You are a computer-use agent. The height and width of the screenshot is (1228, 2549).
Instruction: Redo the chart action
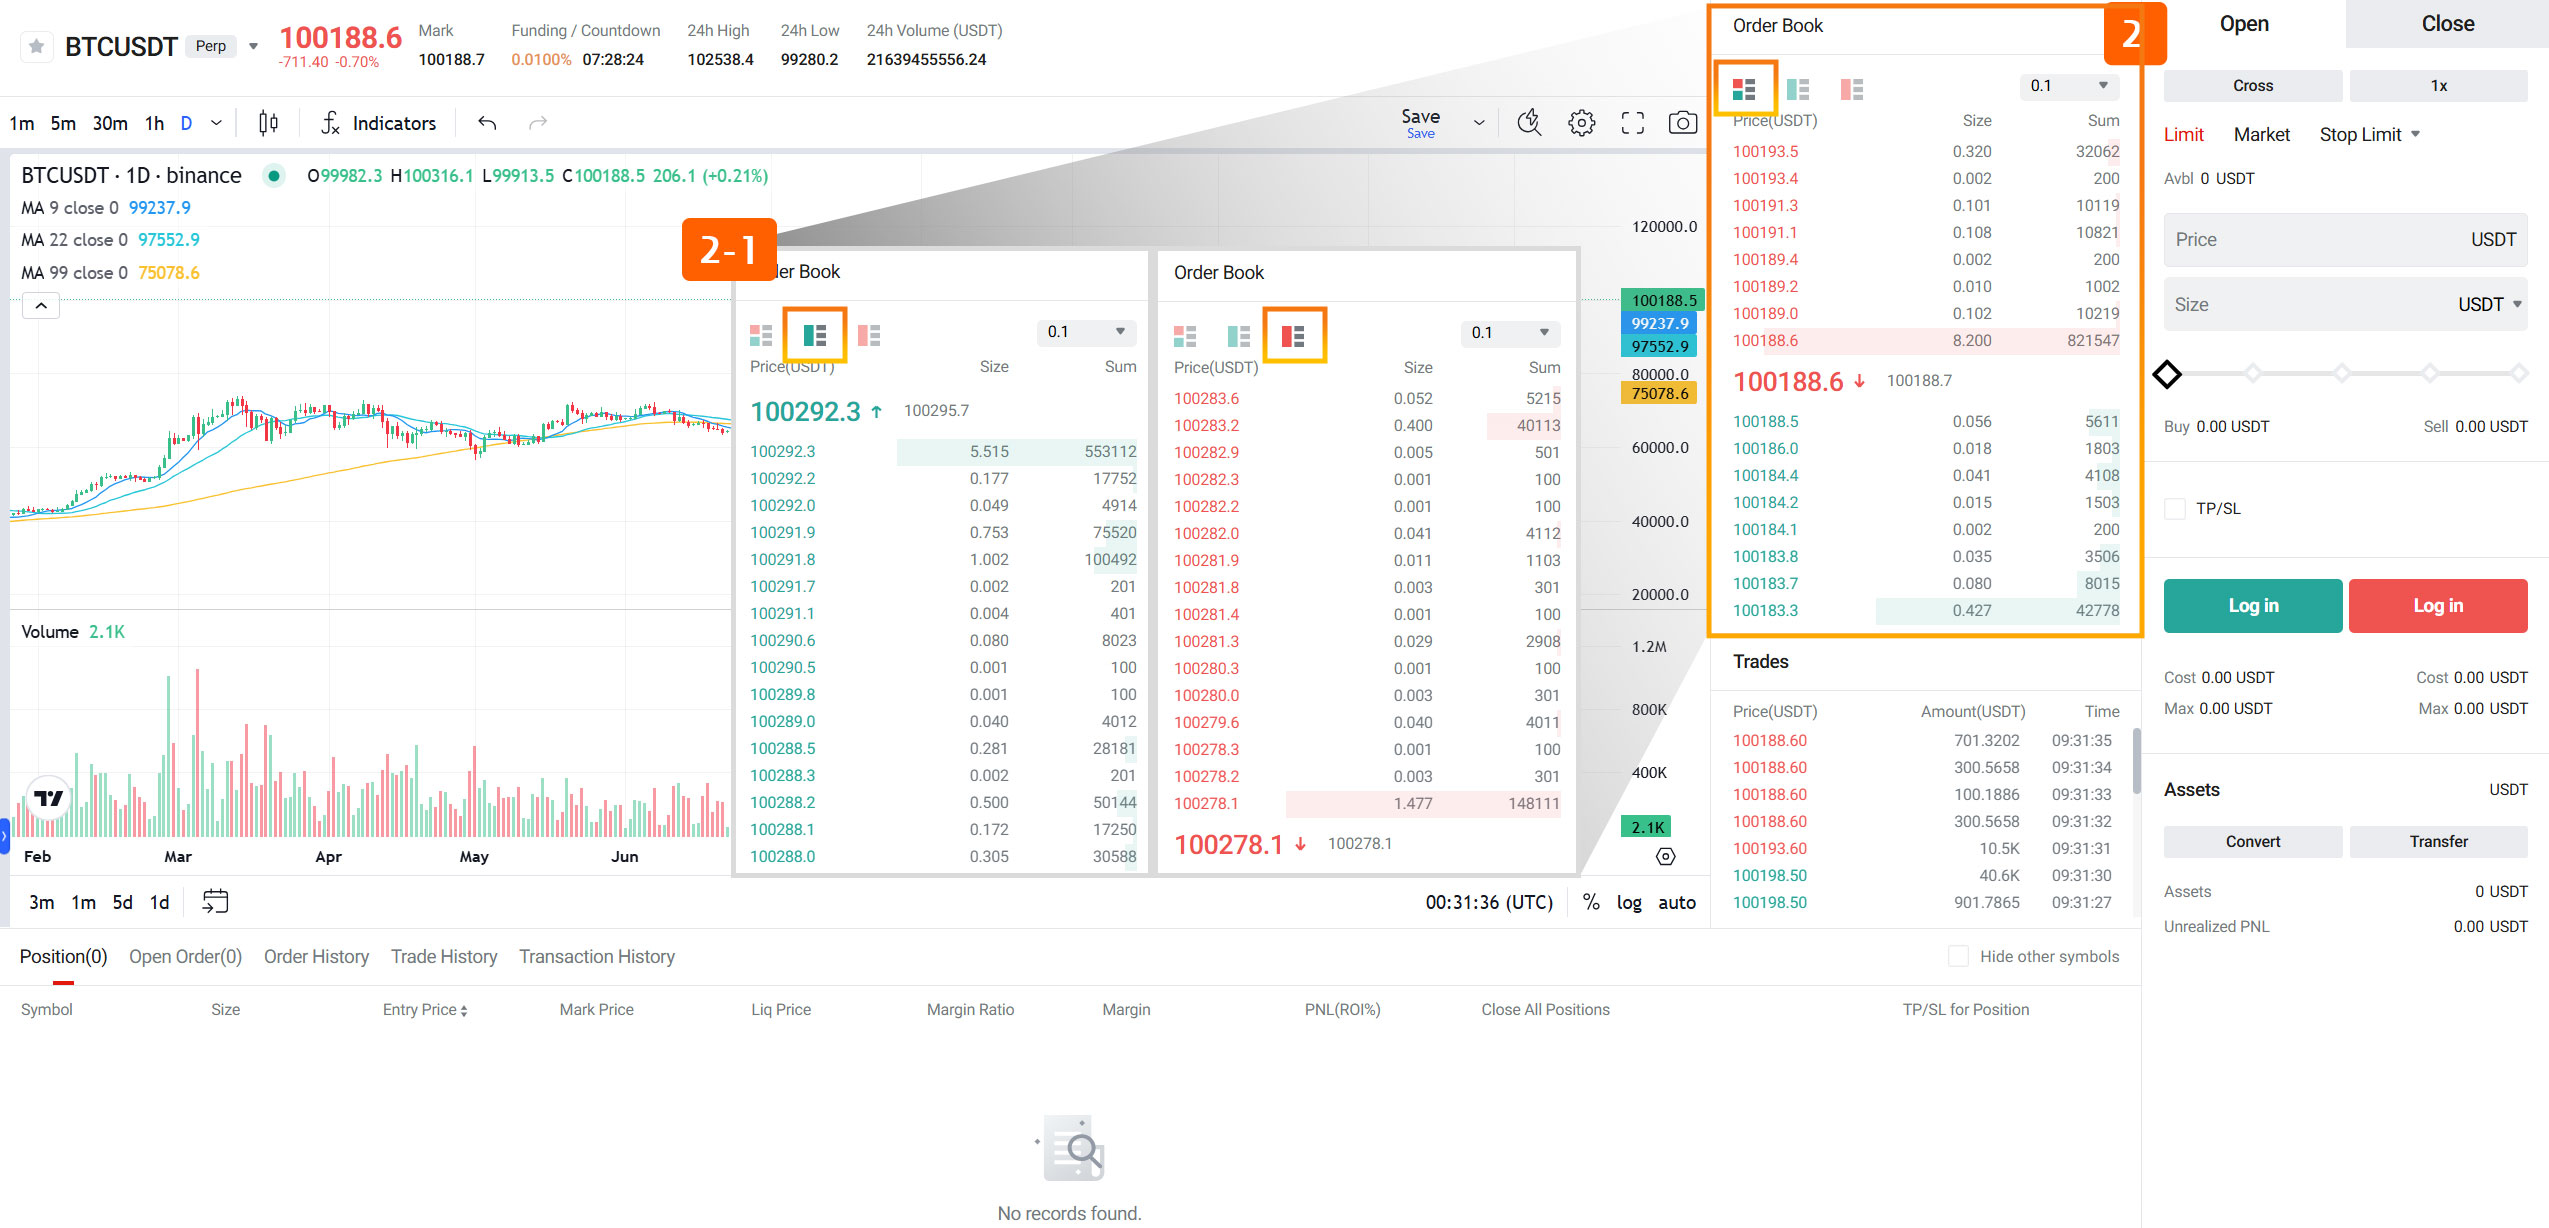point(538,123)
